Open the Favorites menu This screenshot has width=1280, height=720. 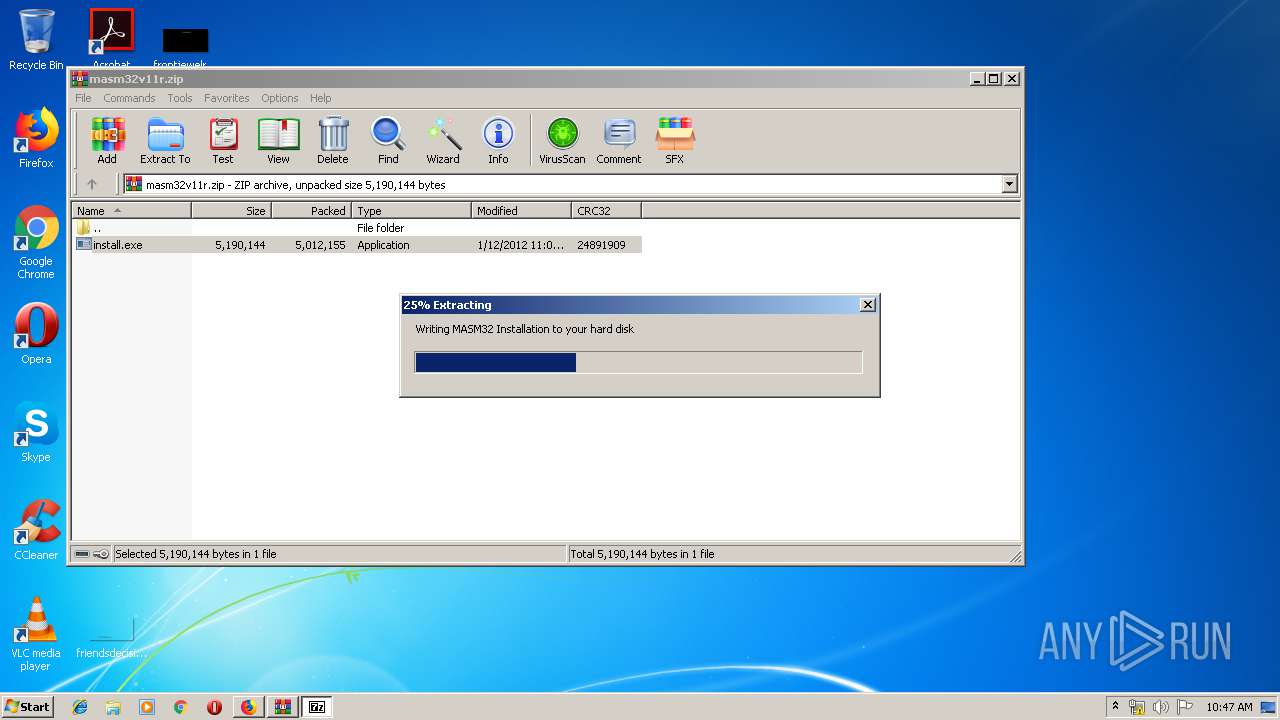tap(227, 98)
